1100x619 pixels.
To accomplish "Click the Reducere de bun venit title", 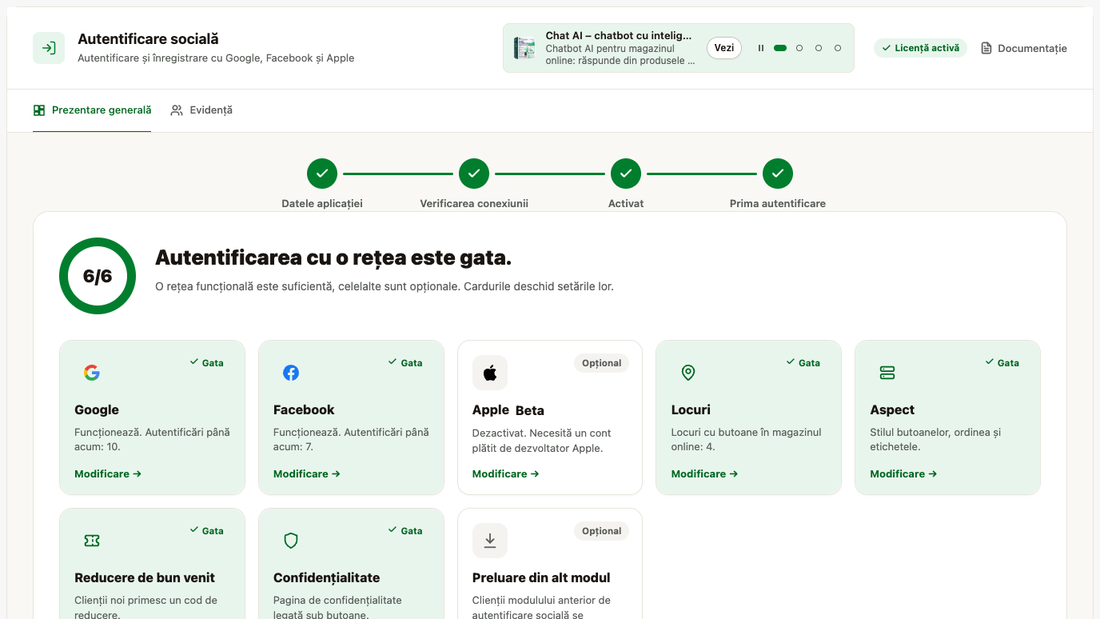I will 145,578.
